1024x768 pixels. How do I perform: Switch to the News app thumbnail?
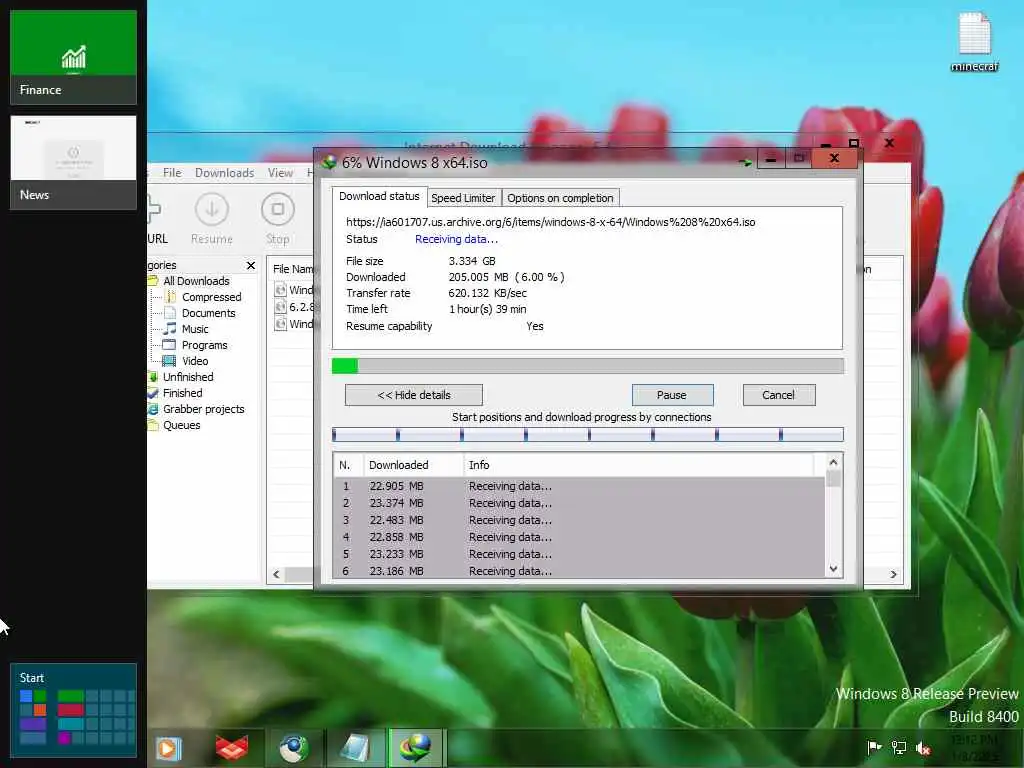click(x=73, y=162)
